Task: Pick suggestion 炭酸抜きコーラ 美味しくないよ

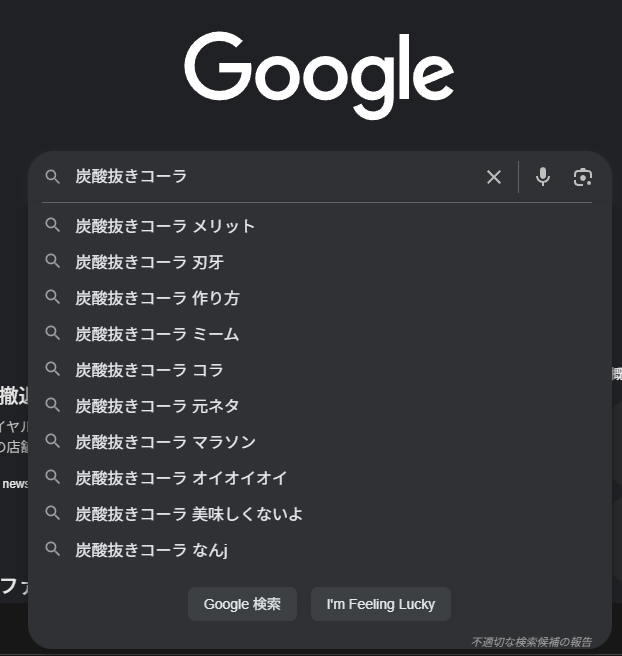Action: pyautogui.click(x=189, y=514)
